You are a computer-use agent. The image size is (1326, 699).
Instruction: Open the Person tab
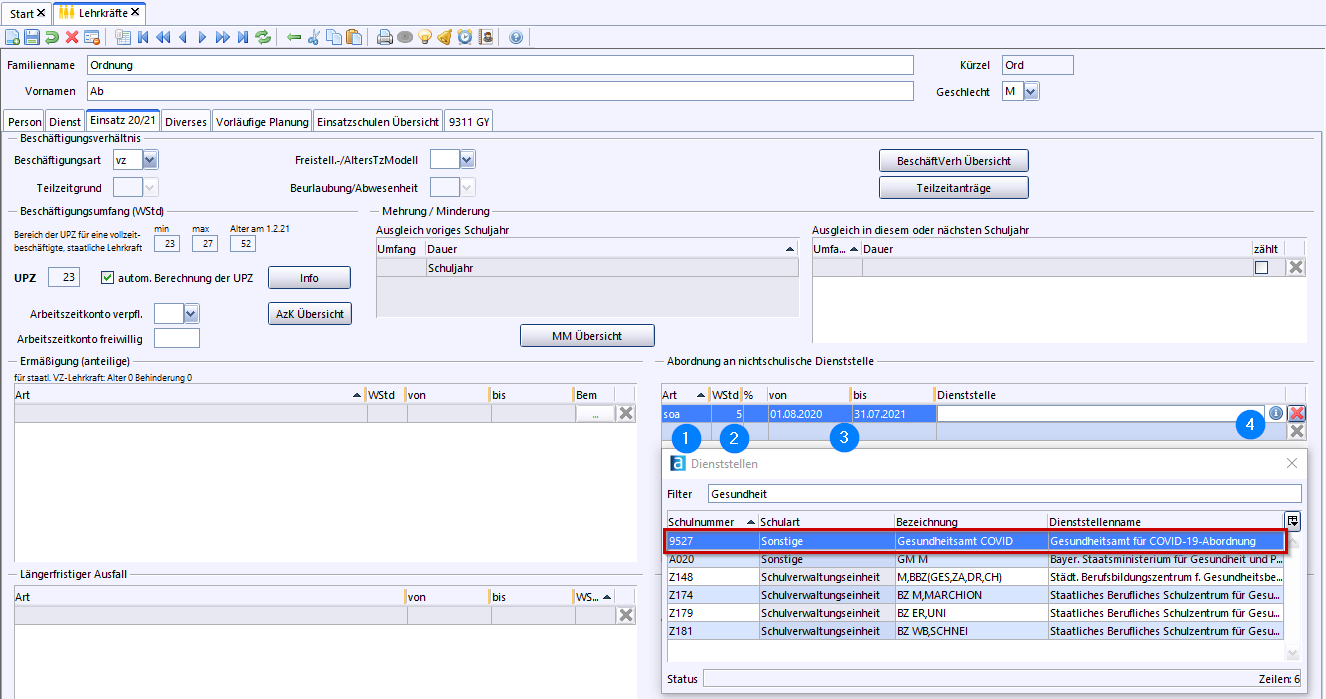25,122
